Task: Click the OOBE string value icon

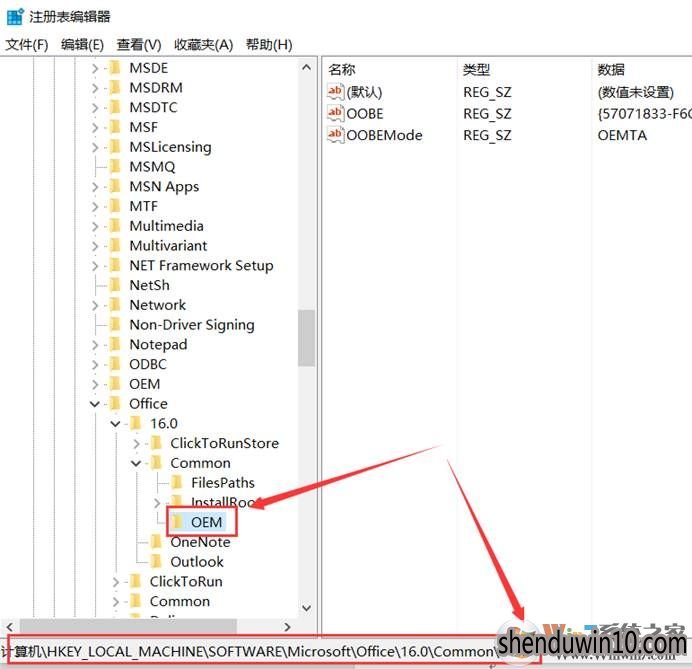Action: pyautogui.click(x=335, y=113)
